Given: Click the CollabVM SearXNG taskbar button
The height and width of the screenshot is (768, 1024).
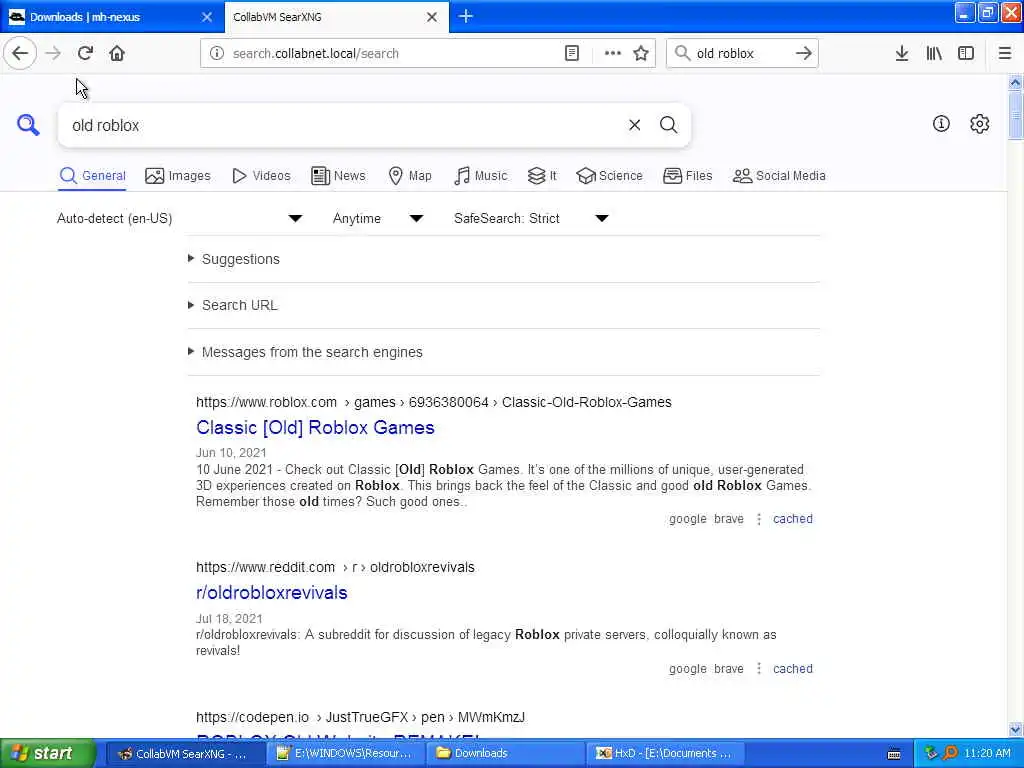Looking at the screenshot, I should (184, 754).
